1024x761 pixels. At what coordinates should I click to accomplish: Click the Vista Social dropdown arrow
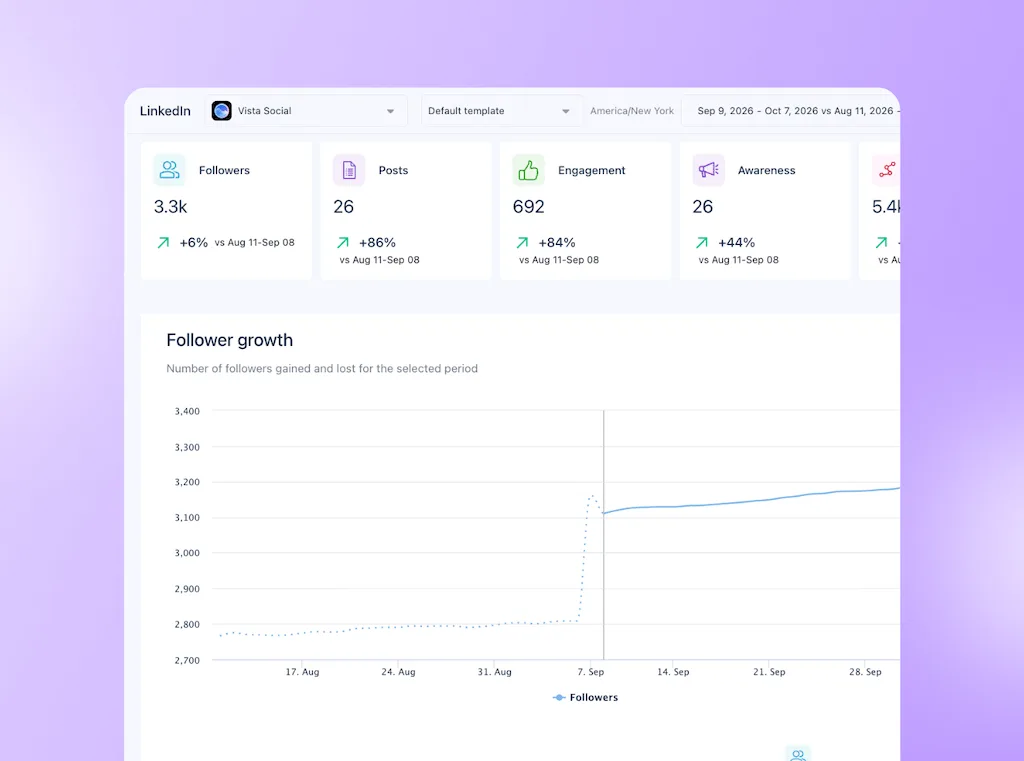pos(391,111)
